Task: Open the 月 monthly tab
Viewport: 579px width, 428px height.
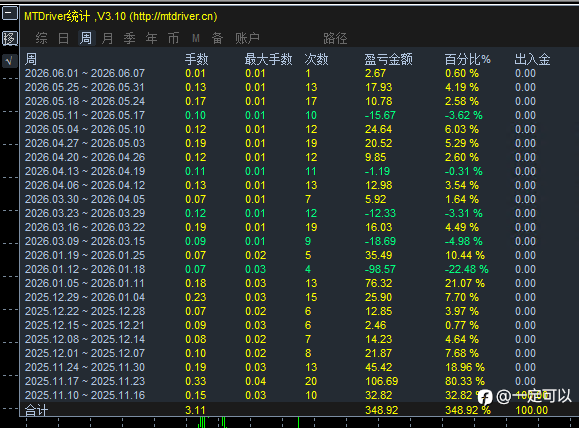Action: coord(107,38)
